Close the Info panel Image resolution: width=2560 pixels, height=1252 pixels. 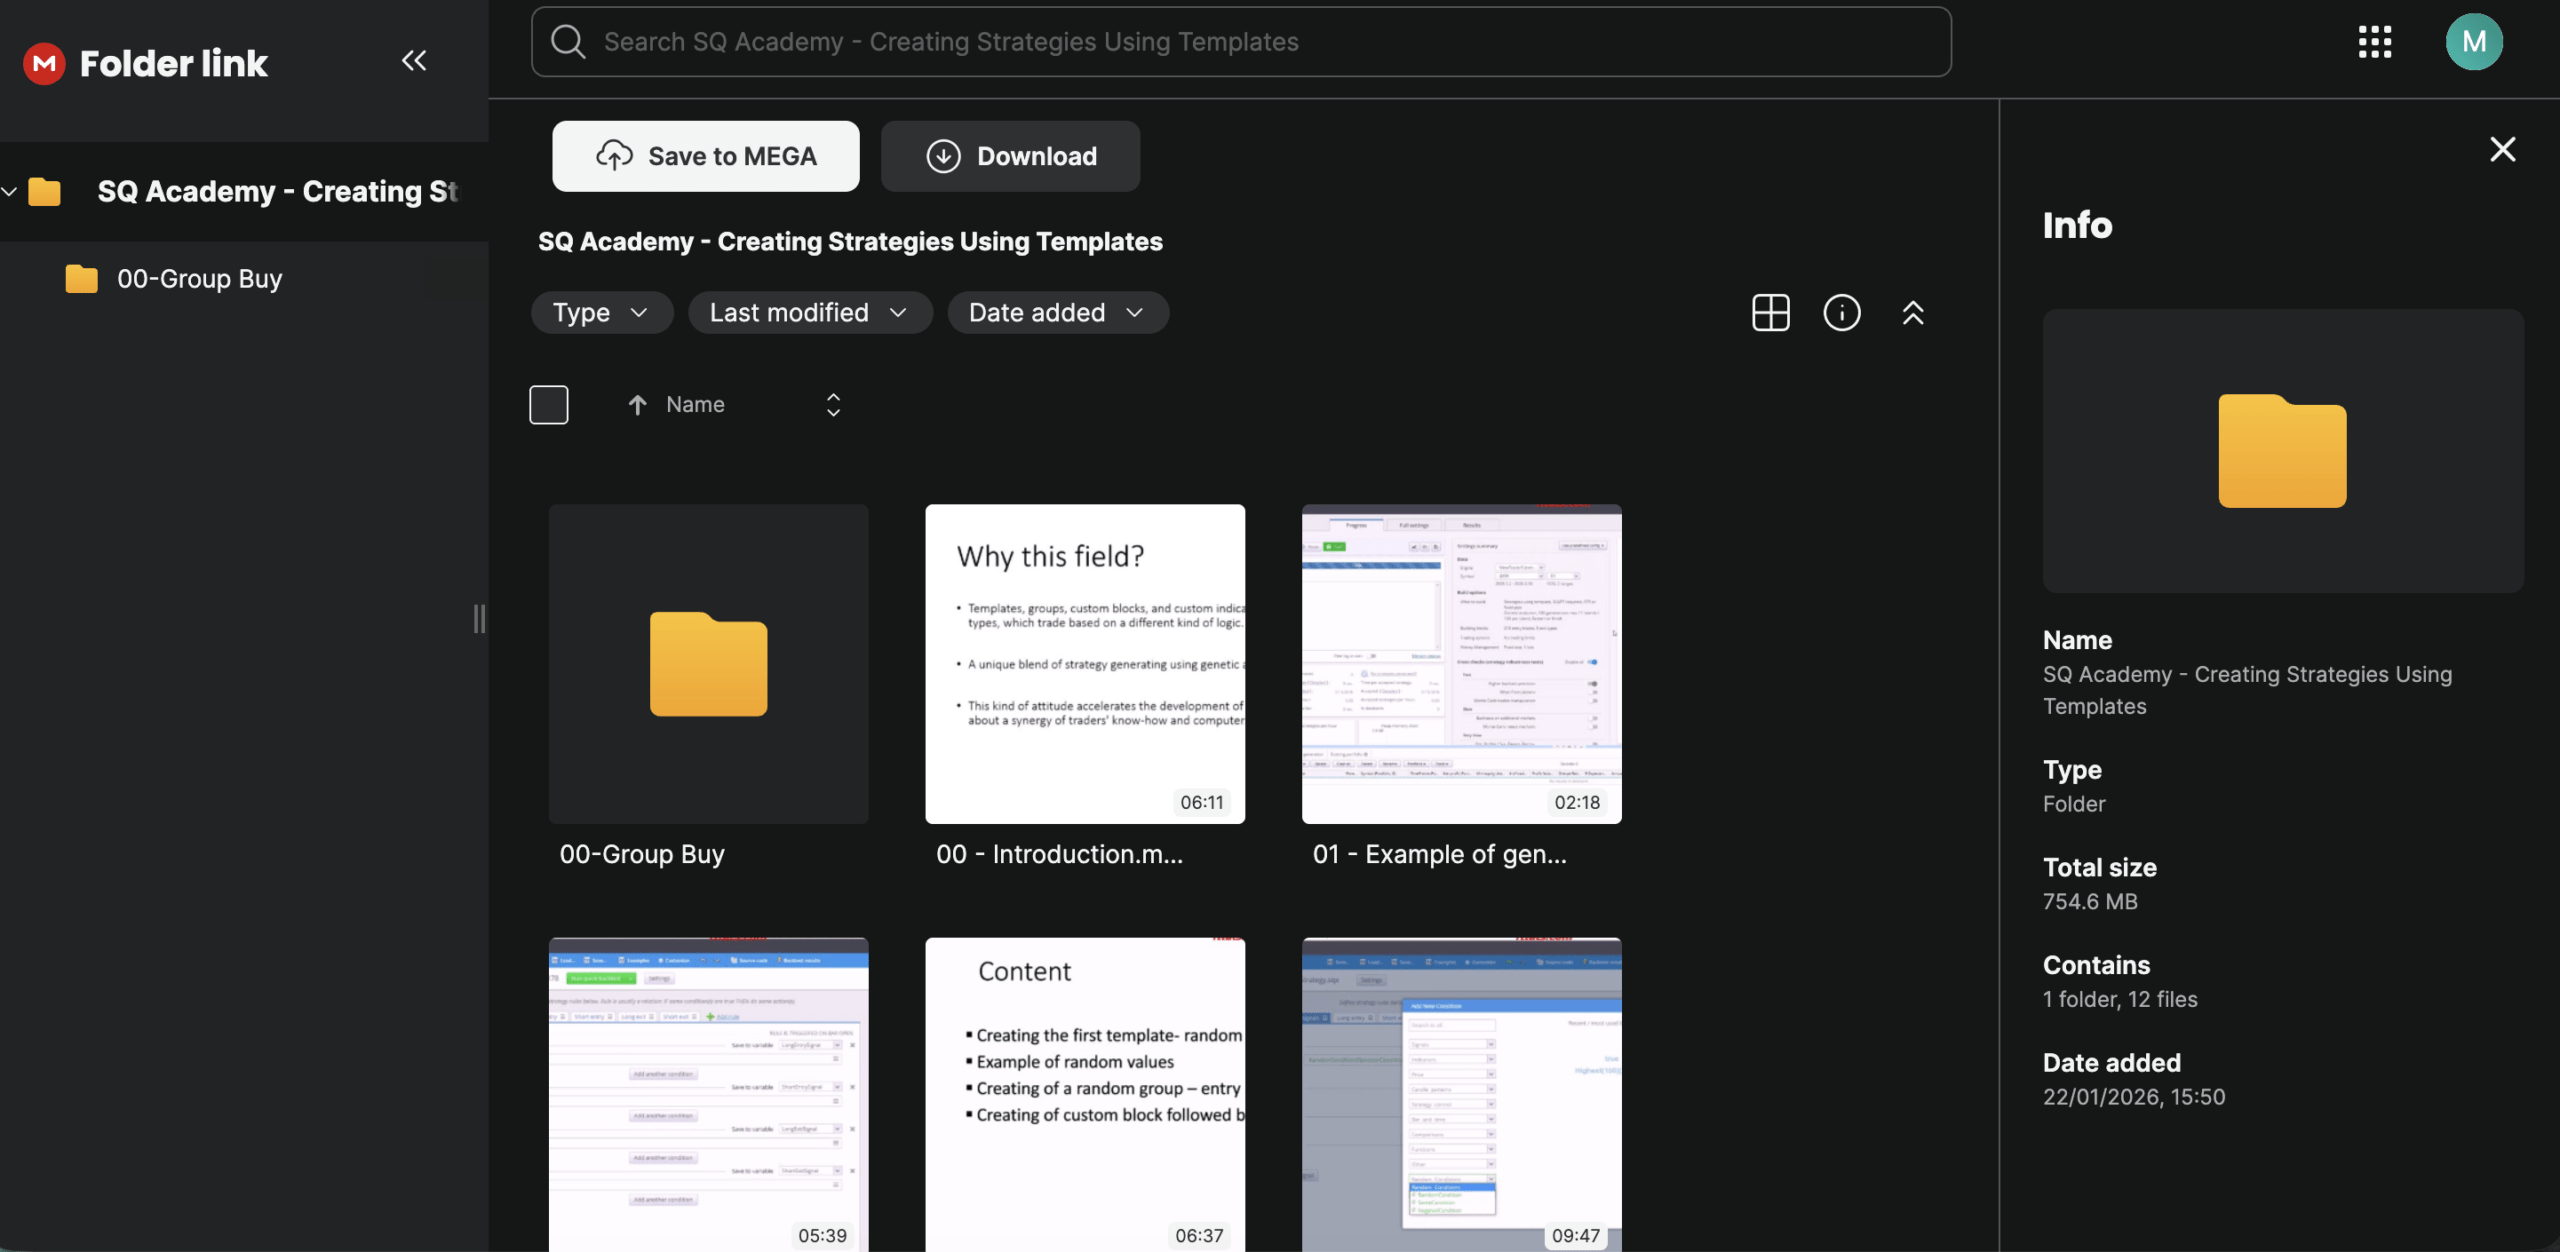pyautogui.click(x=2502, y=150)
